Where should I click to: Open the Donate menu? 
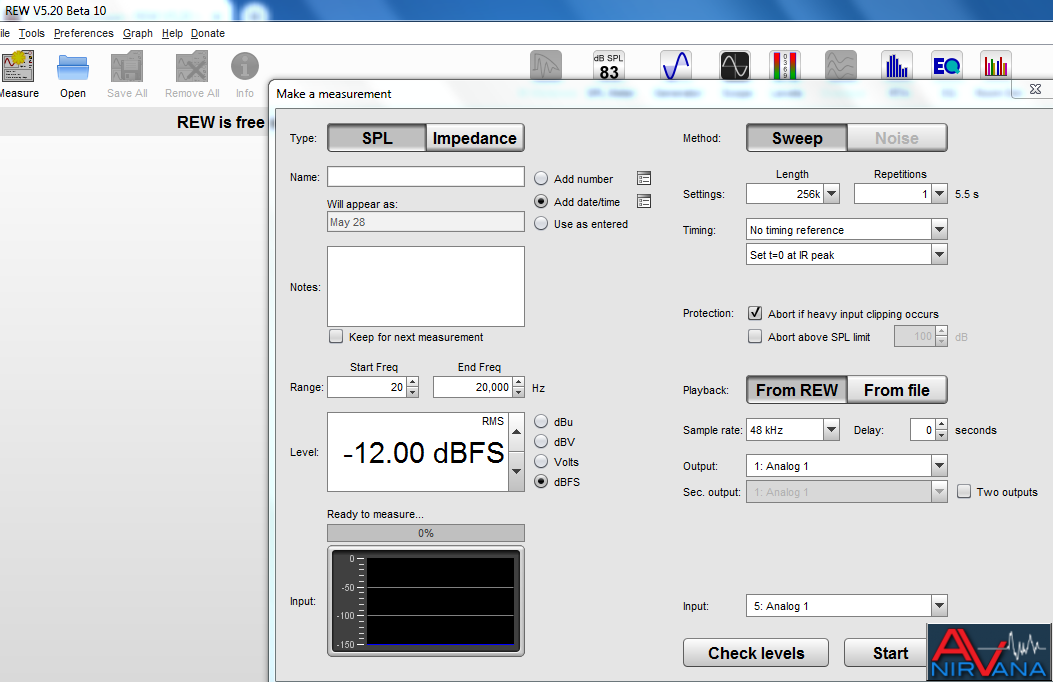[208, 33]
